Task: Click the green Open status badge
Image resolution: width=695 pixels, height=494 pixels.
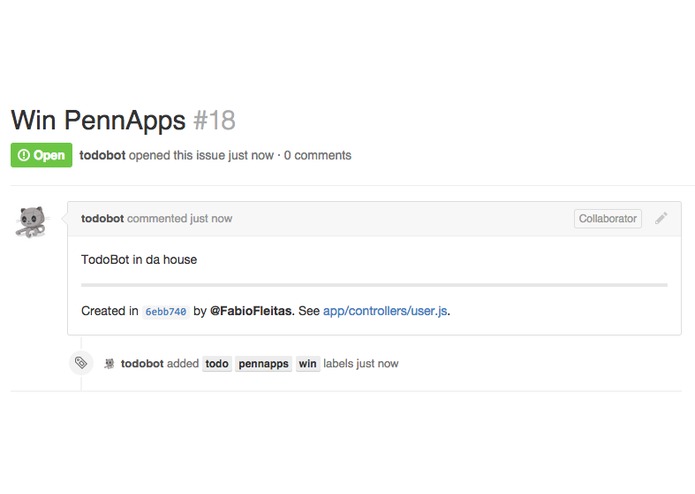Action: [x=41, y=155]
